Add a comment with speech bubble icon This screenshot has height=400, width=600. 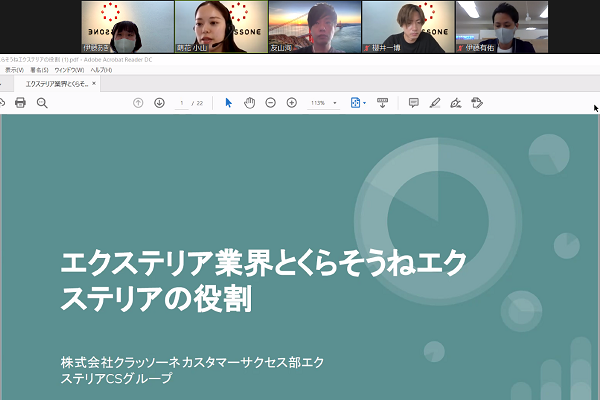click(414, 103)
